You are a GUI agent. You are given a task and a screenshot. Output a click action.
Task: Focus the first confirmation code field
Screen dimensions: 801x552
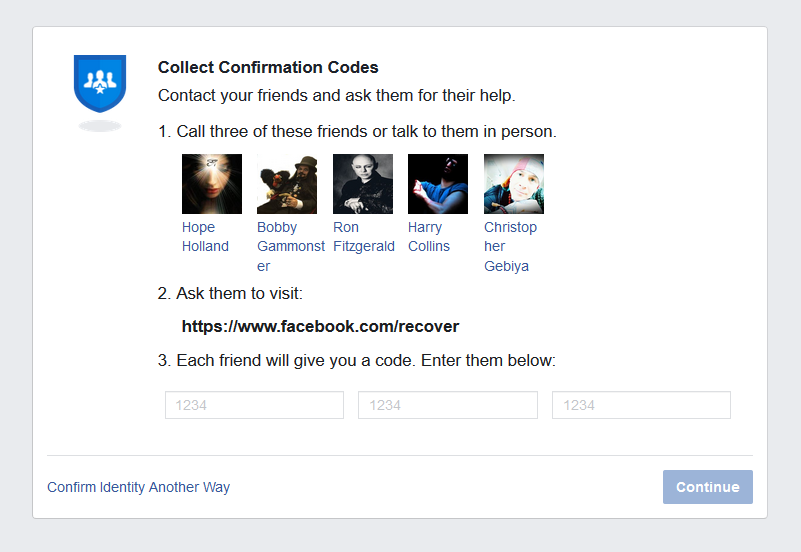point(254,405)
